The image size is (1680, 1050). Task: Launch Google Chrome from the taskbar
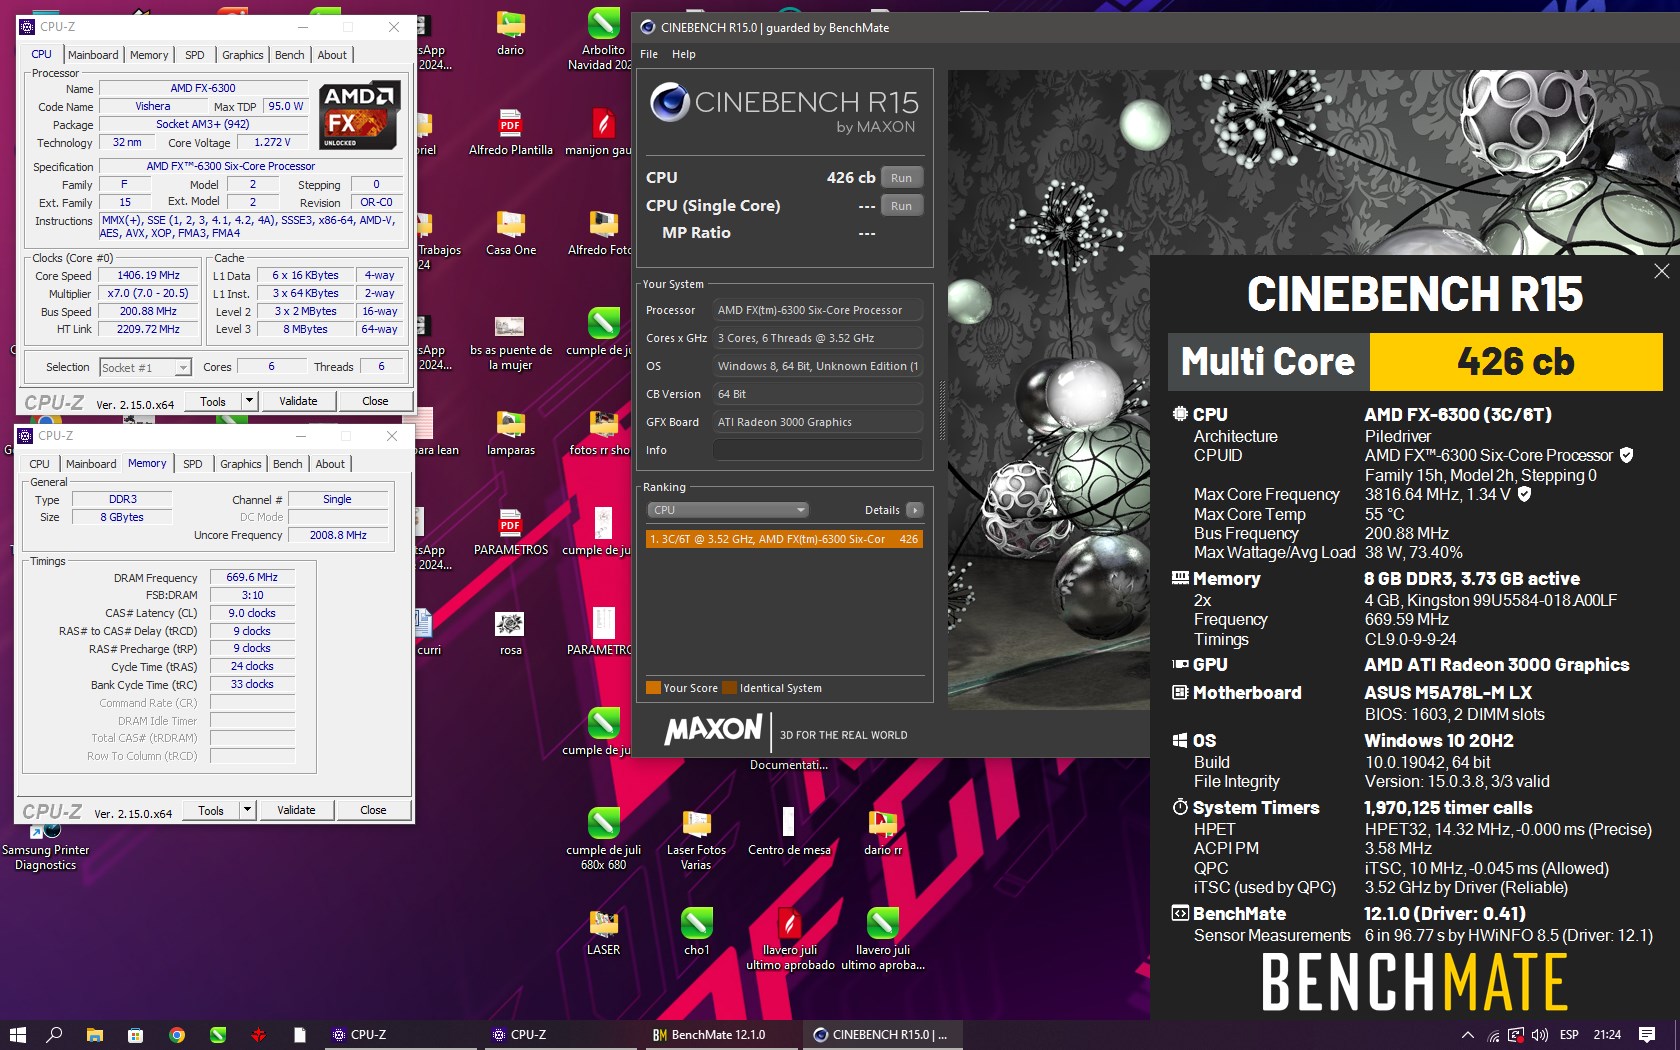[x=177, y=1034]
